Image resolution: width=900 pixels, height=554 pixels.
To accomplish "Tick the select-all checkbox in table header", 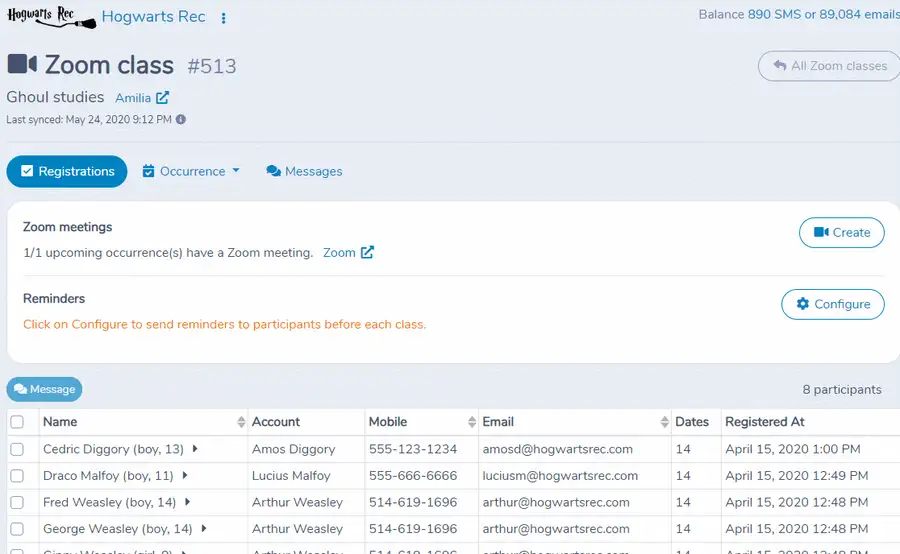I will [x=17, y=422].
